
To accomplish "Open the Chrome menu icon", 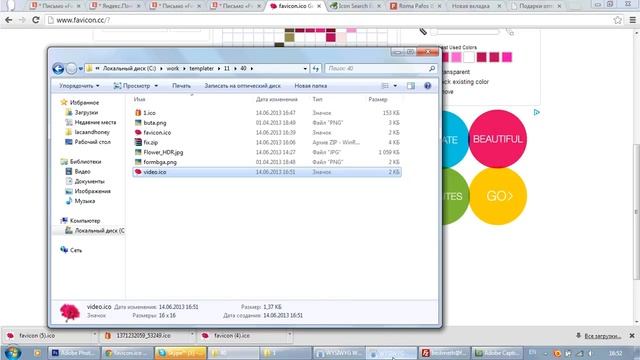I will pos(632,20).
